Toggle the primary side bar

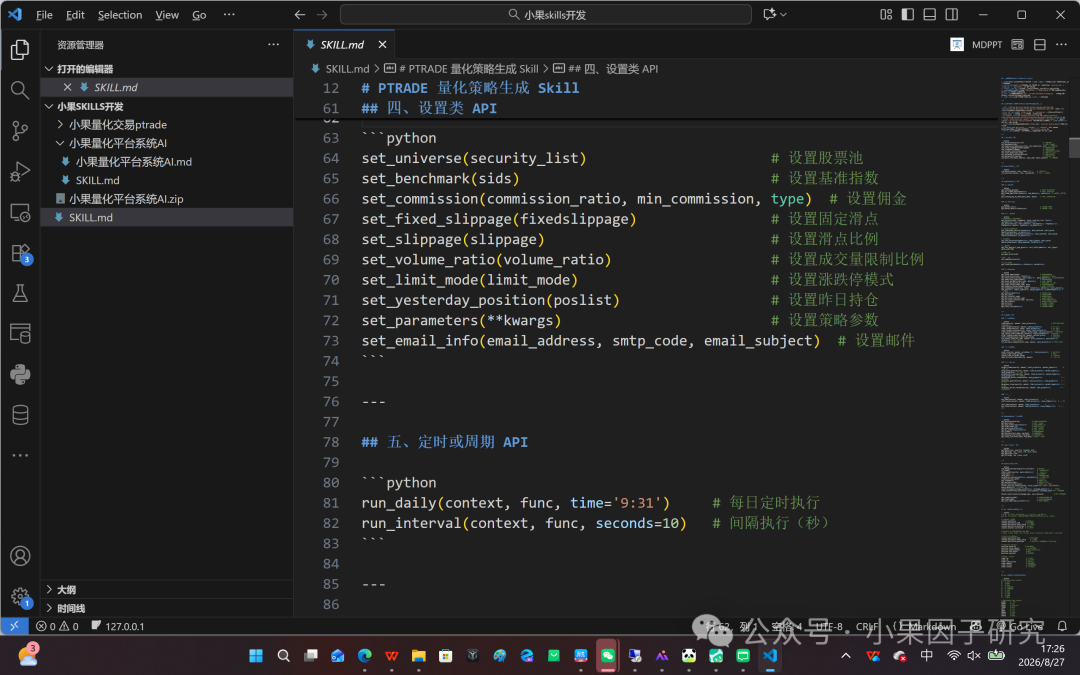908,14
